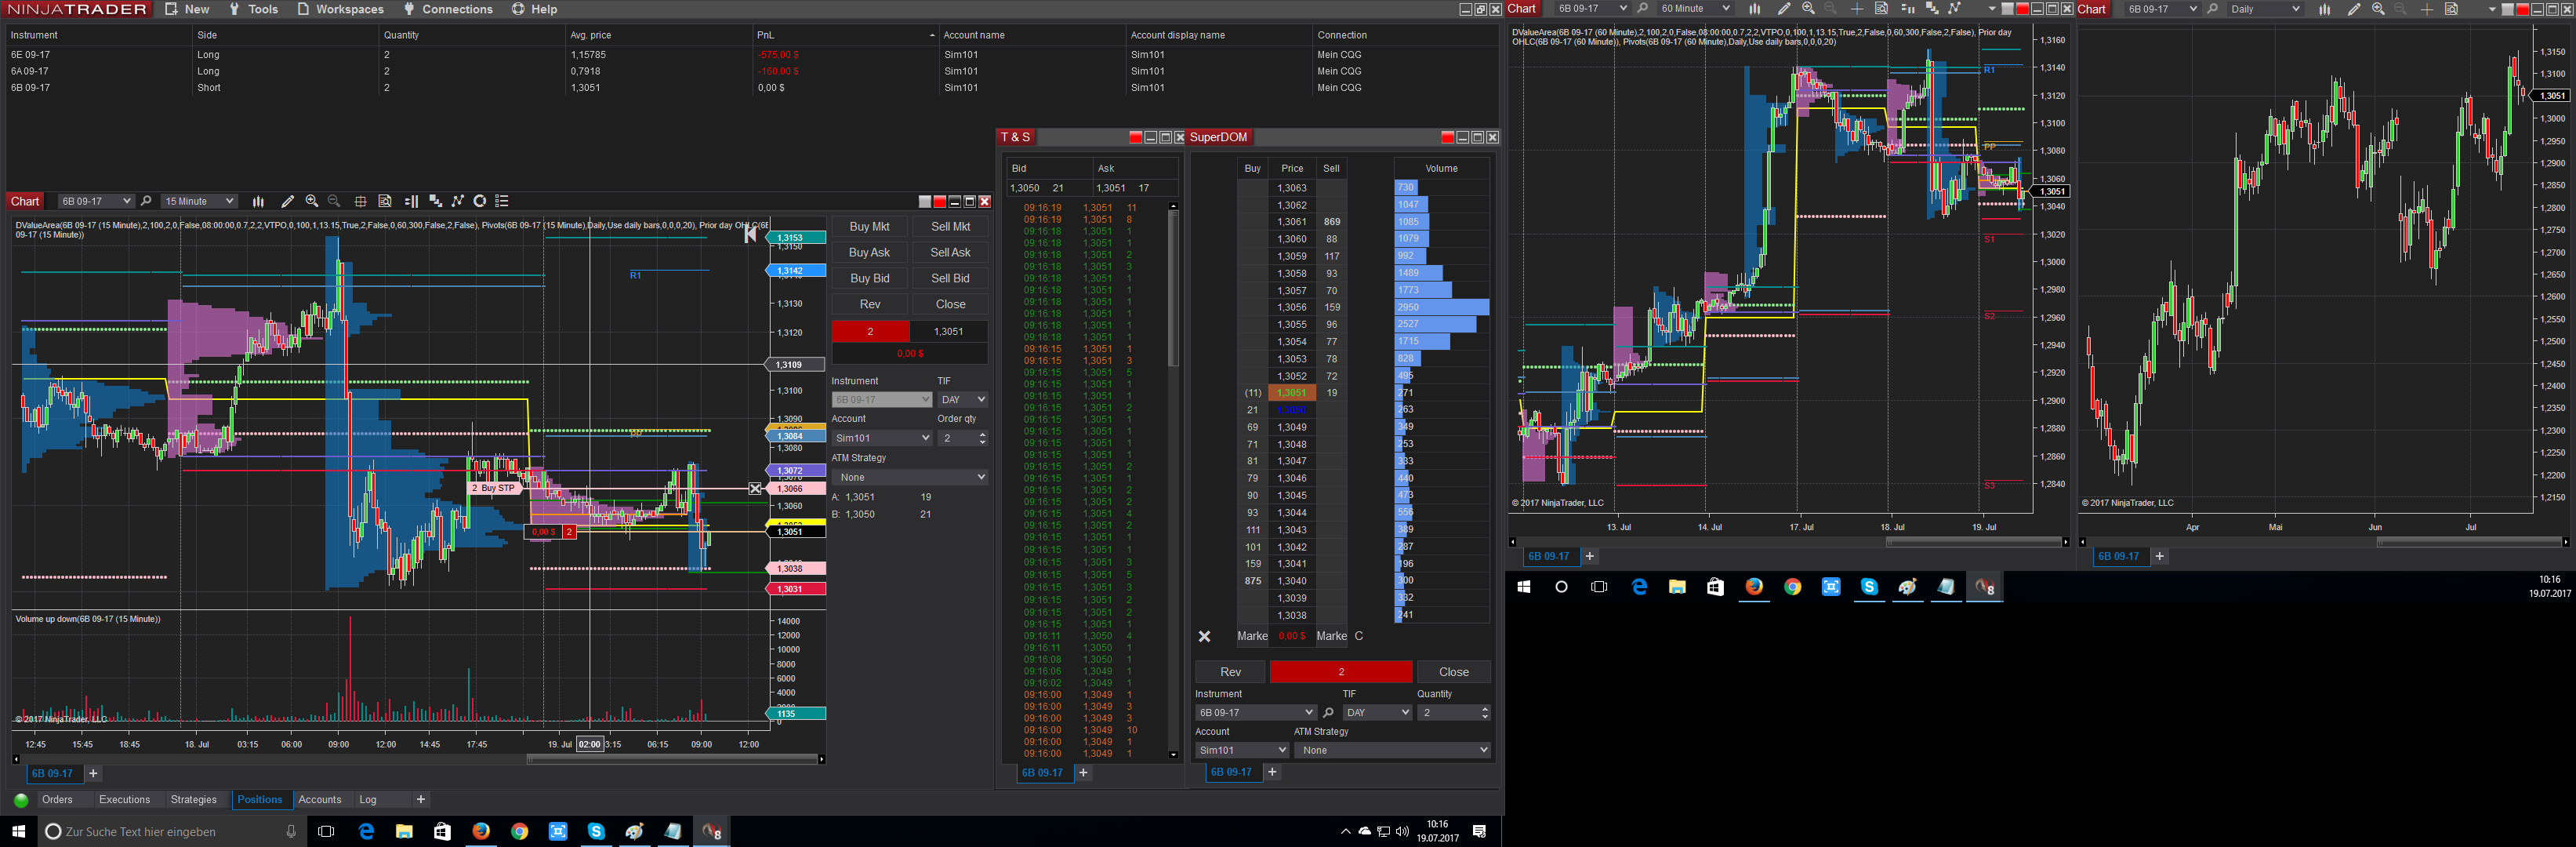
Task: Click red link swatch in T & S title
Action: point(1135,138)
